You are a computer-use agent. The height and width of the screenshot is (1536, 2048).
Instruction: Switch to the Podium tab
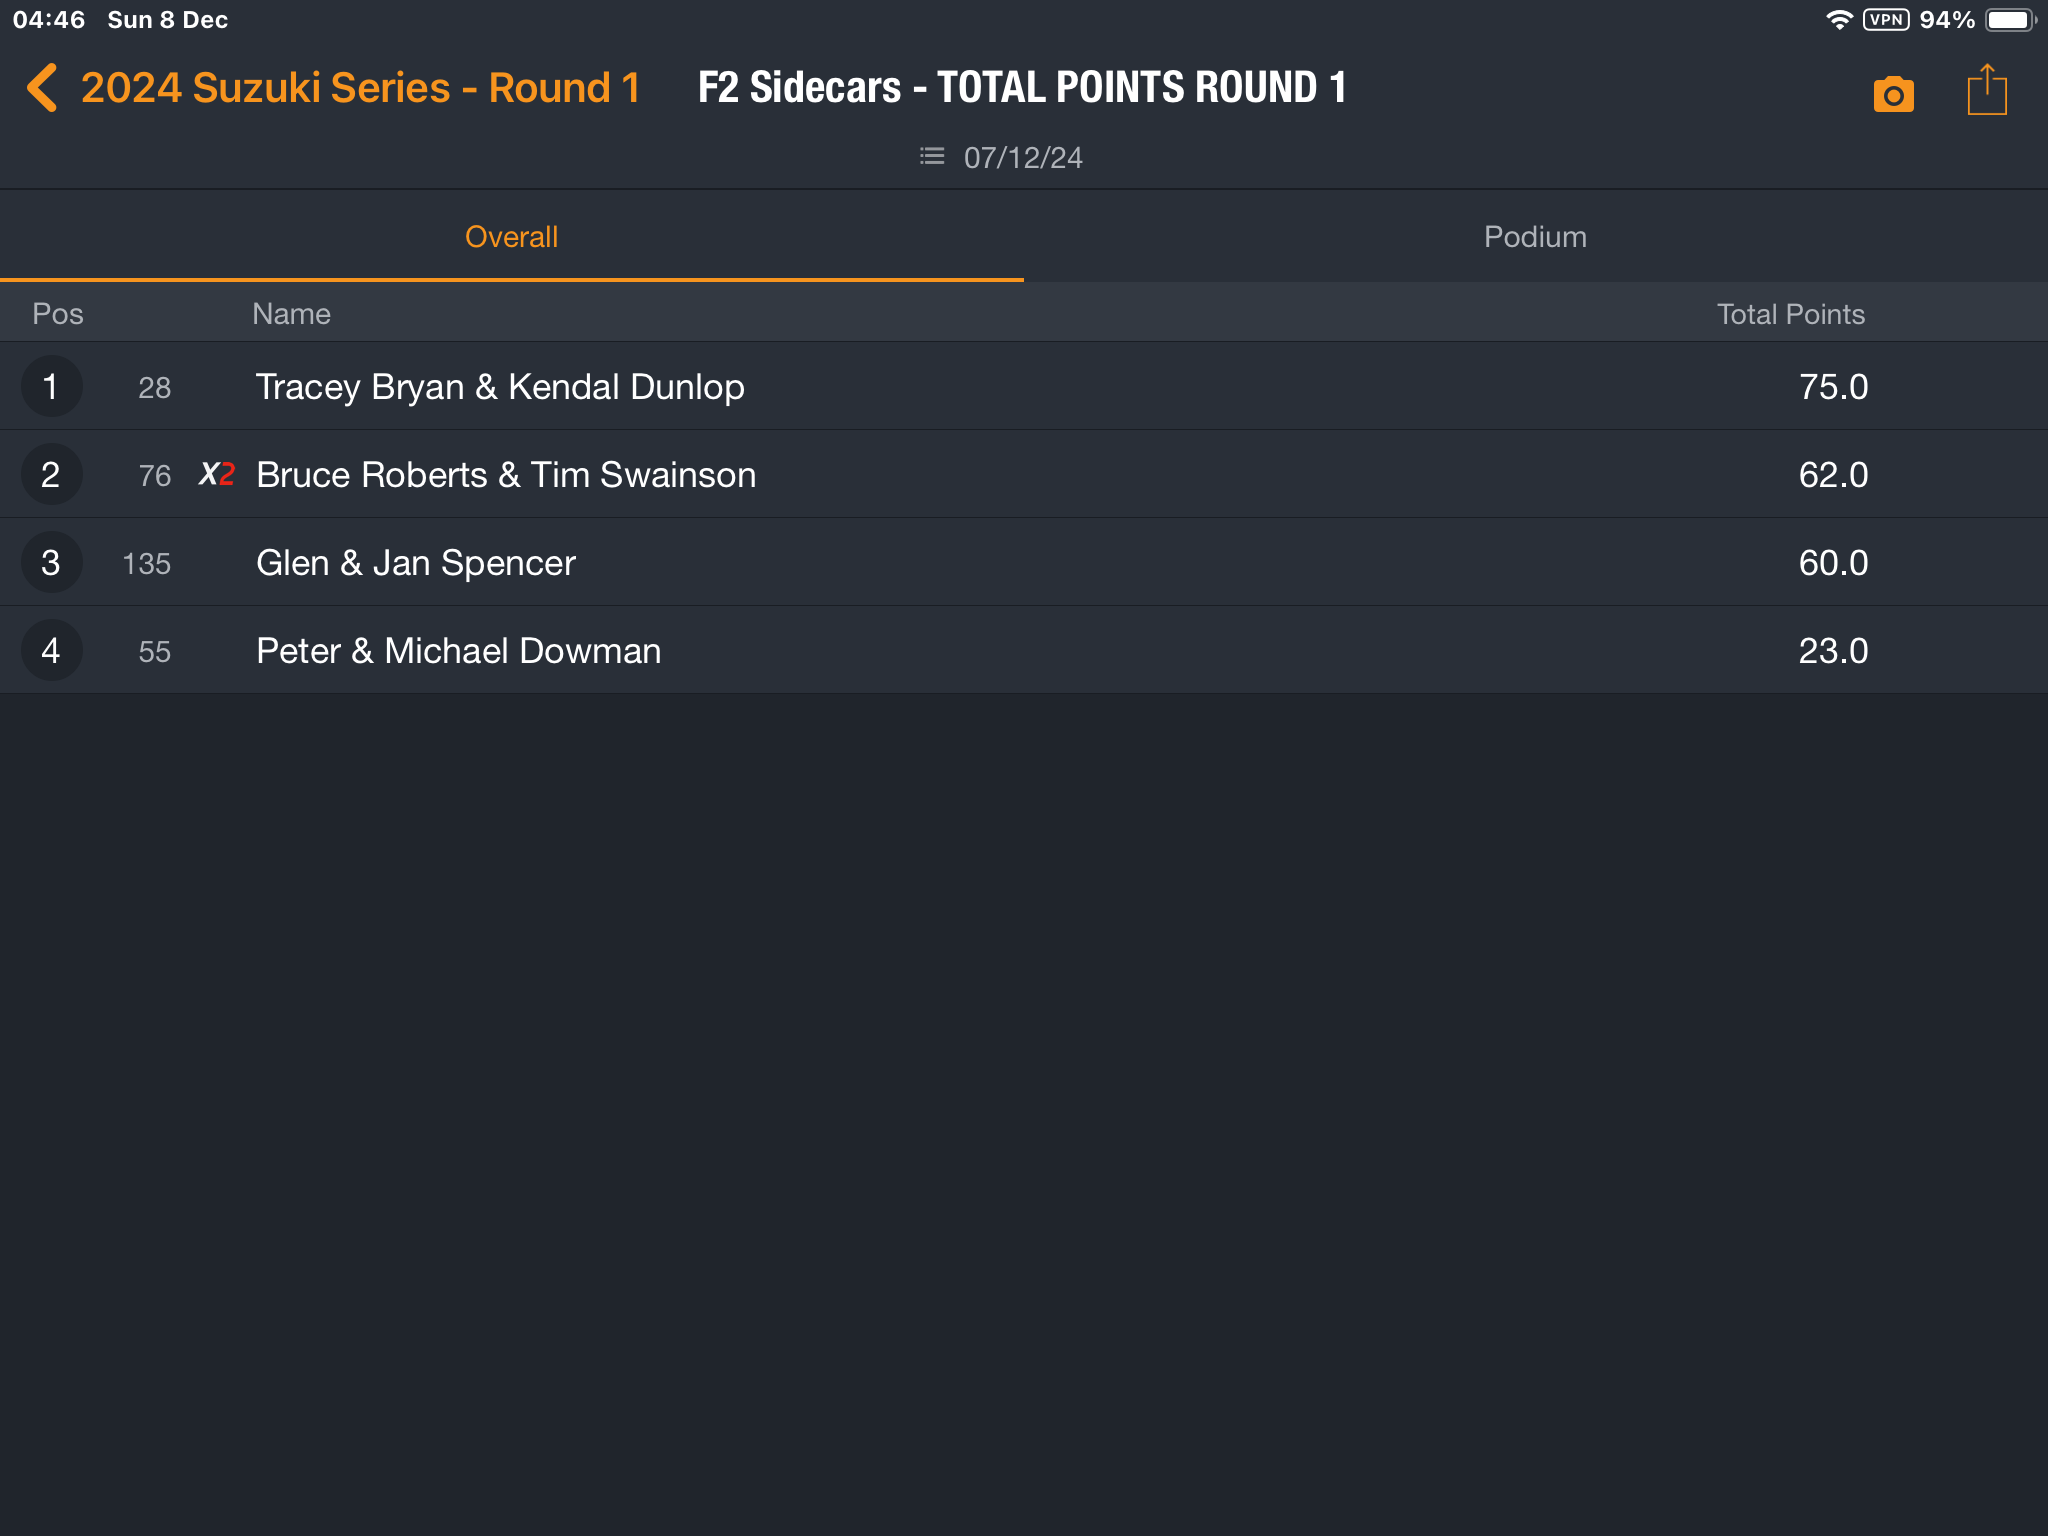[1535, 237]
